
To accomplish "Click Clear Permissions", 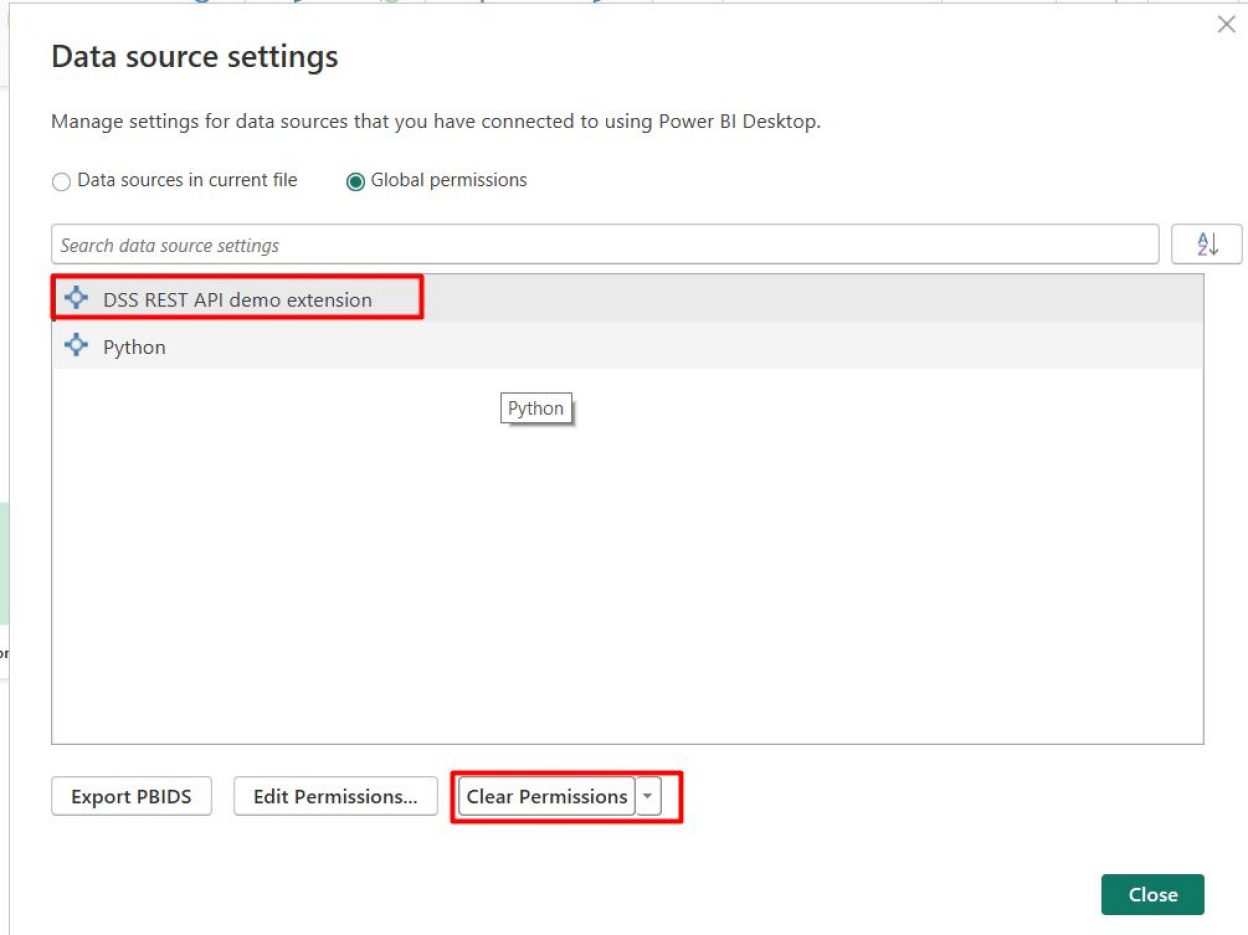I will coord(547,796).
